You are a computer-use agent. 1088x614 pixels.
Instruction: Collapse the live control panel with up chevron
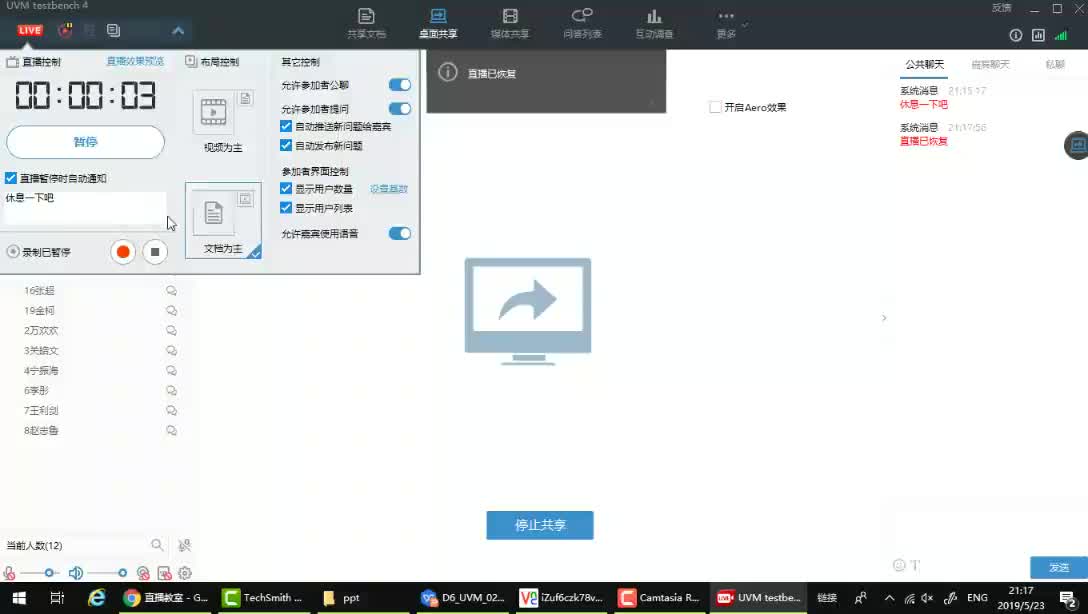click(178, 31)
